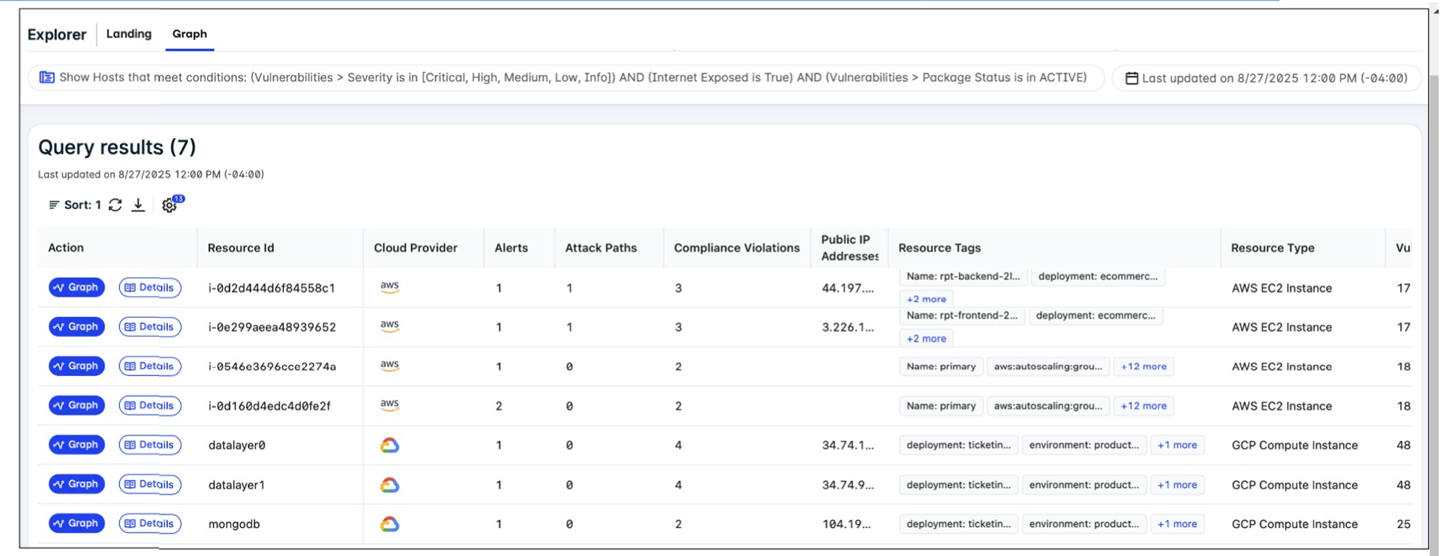Expand +12 more tags for i-0546e3696cce2274a
1445x556 pixels.
tap(1142, 367)
